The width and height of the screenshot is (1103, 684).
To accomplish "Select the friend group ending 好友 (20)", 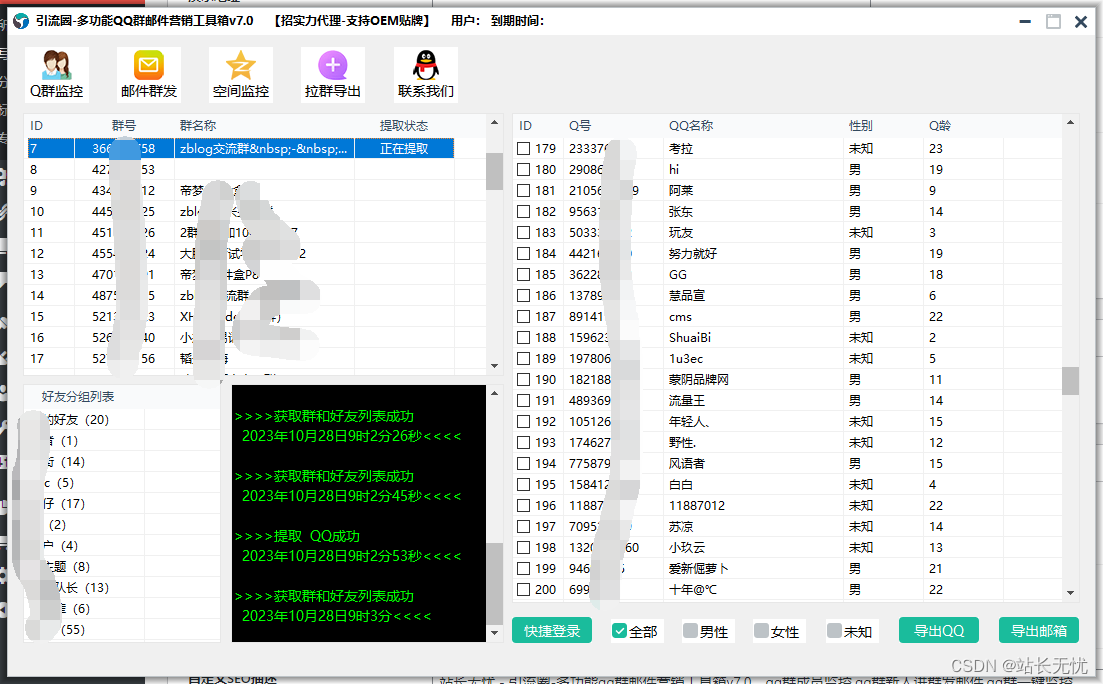I will 77,419.
